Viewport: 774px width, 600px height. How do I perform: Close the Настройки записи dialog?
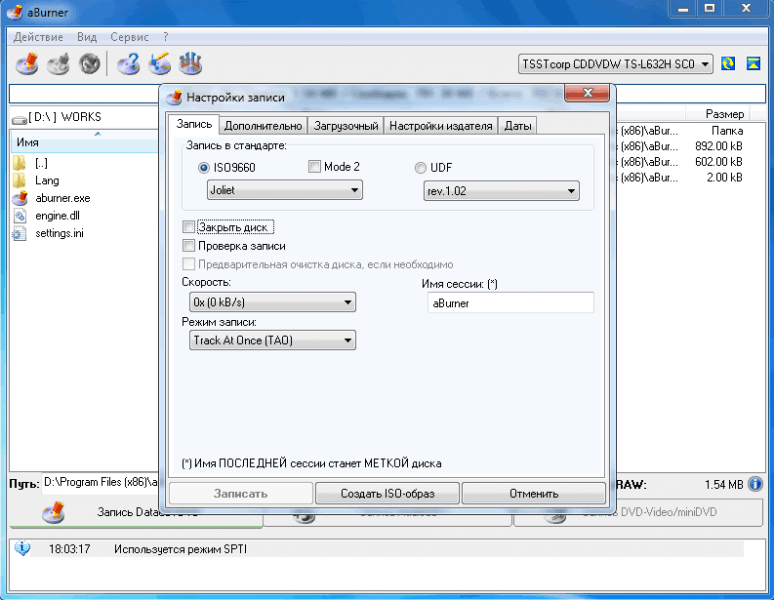click(x=587, y=92)
